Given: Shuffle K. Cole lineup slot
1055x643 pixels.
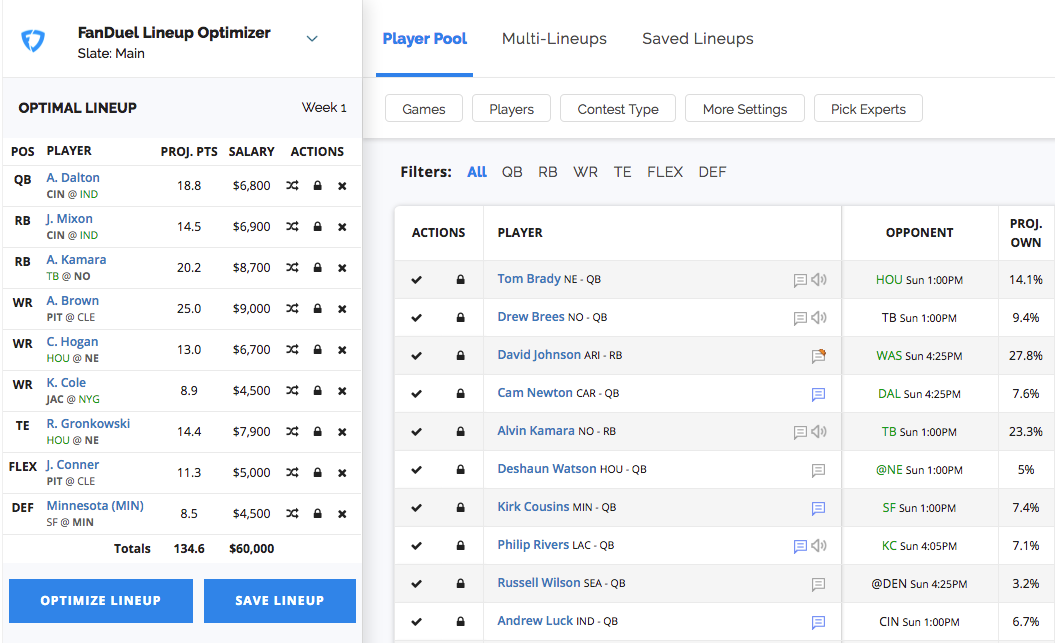Looking at the screenshot, I should 292,391.
